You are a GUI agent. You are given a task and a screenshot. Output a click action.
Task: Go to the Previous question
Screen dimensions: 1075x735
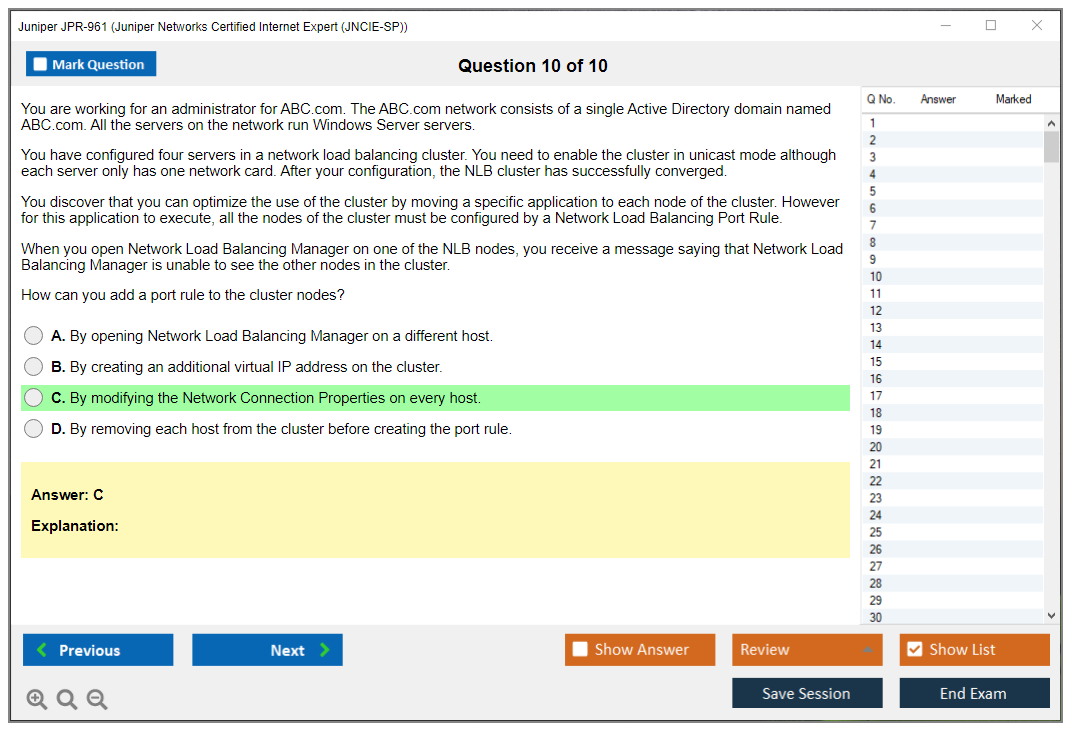click(x=98, y=650)
